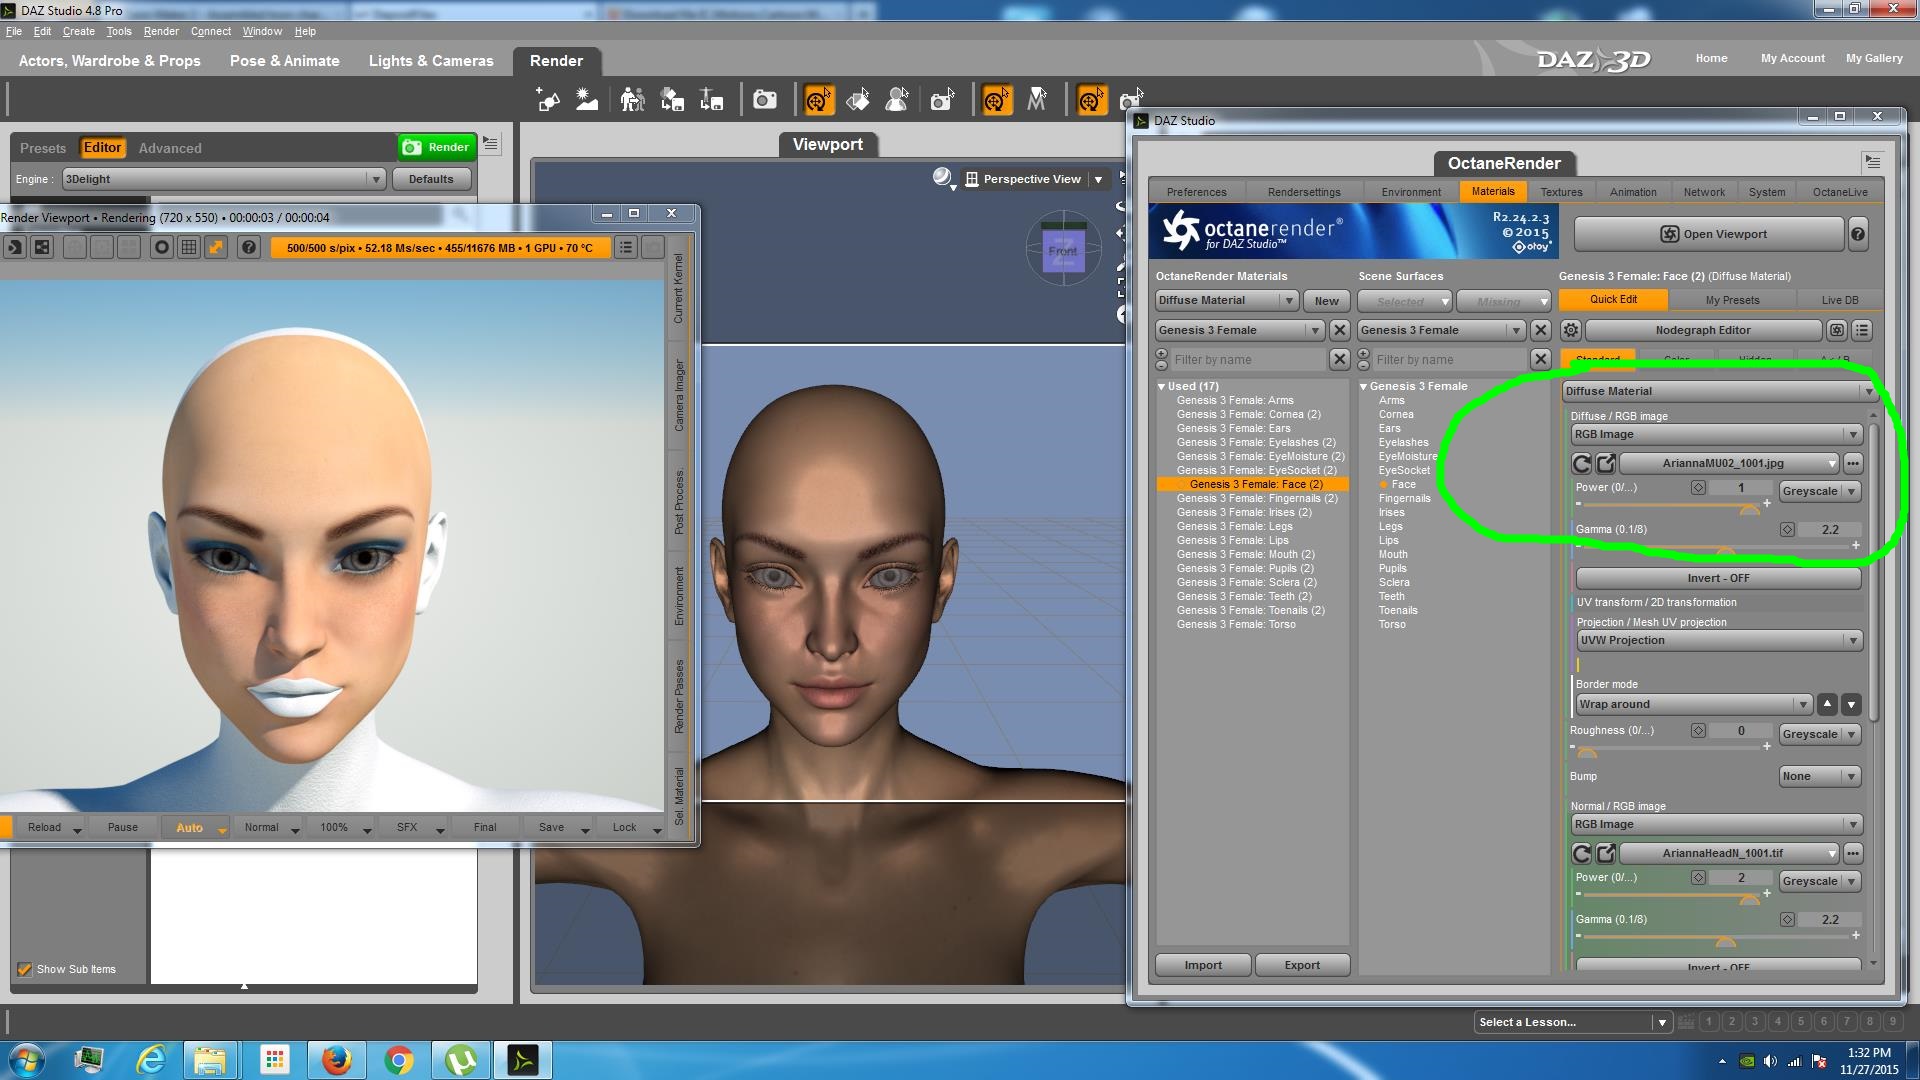The height and width of the screenshot is (1080, 1920).
Task: Collapse the Used (17) materials tree
Action: [1162, 386]
